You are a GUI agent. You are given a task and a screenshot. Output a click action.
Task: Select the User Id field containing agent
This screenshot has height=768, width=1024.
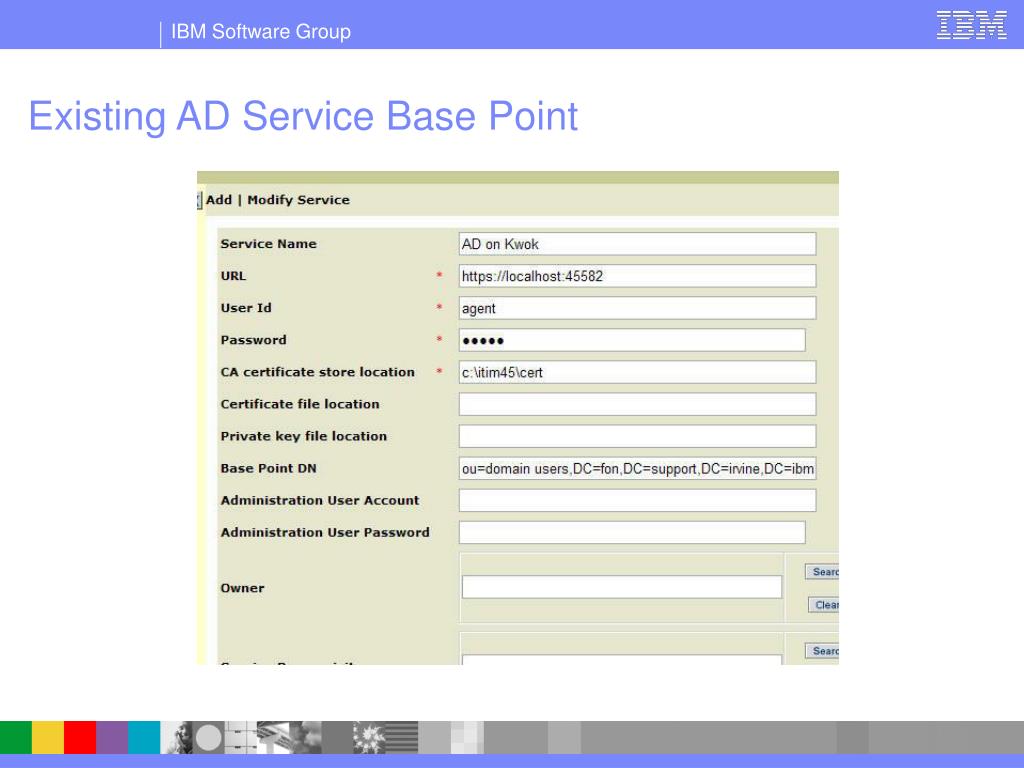tap(637, 308)
